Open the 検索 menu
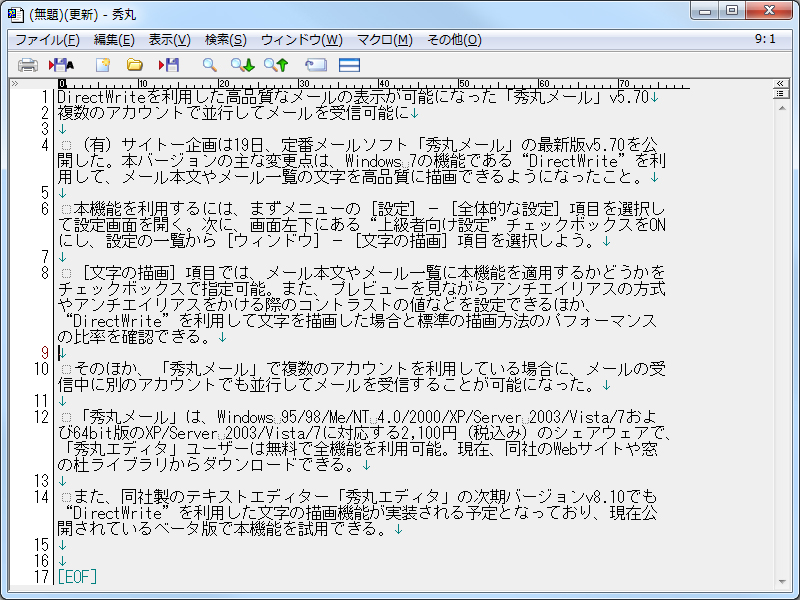 (x=226, y=40)
